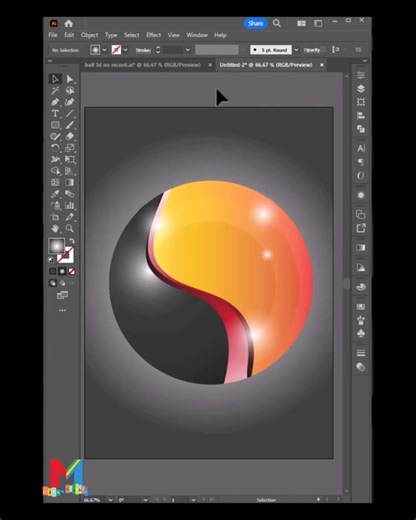This screenshot has width=416, height=520.
Task: Open the Window menu
Action: coord(197,35)
